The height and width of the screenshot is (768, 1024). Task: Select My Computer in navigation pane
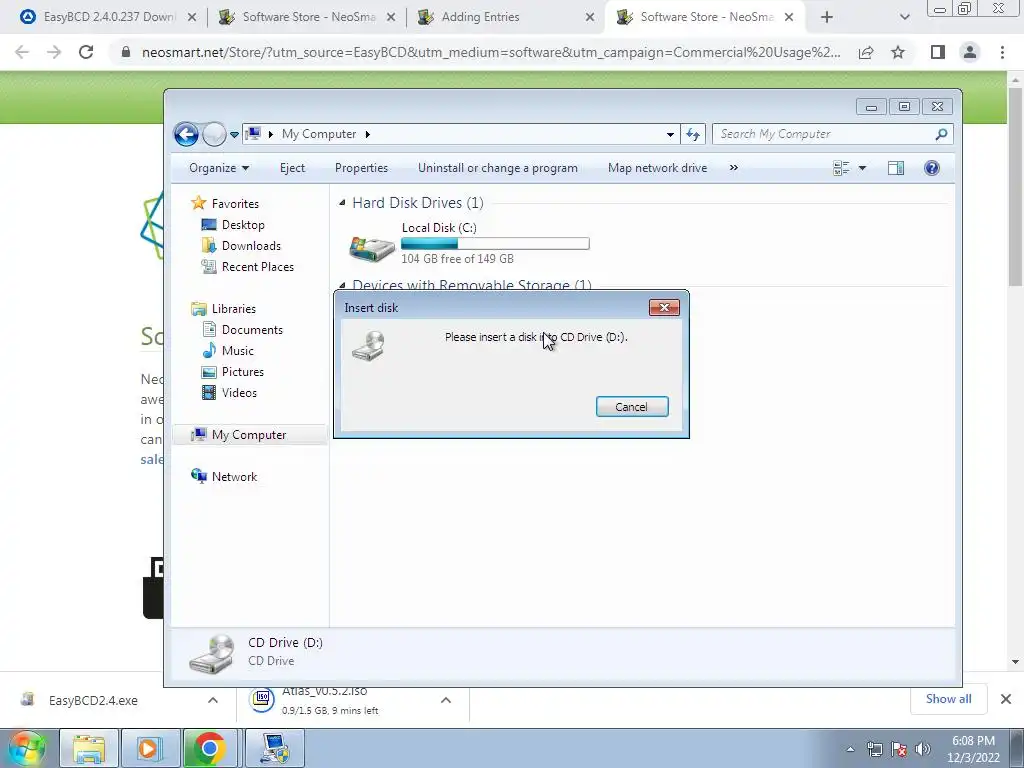248,435
